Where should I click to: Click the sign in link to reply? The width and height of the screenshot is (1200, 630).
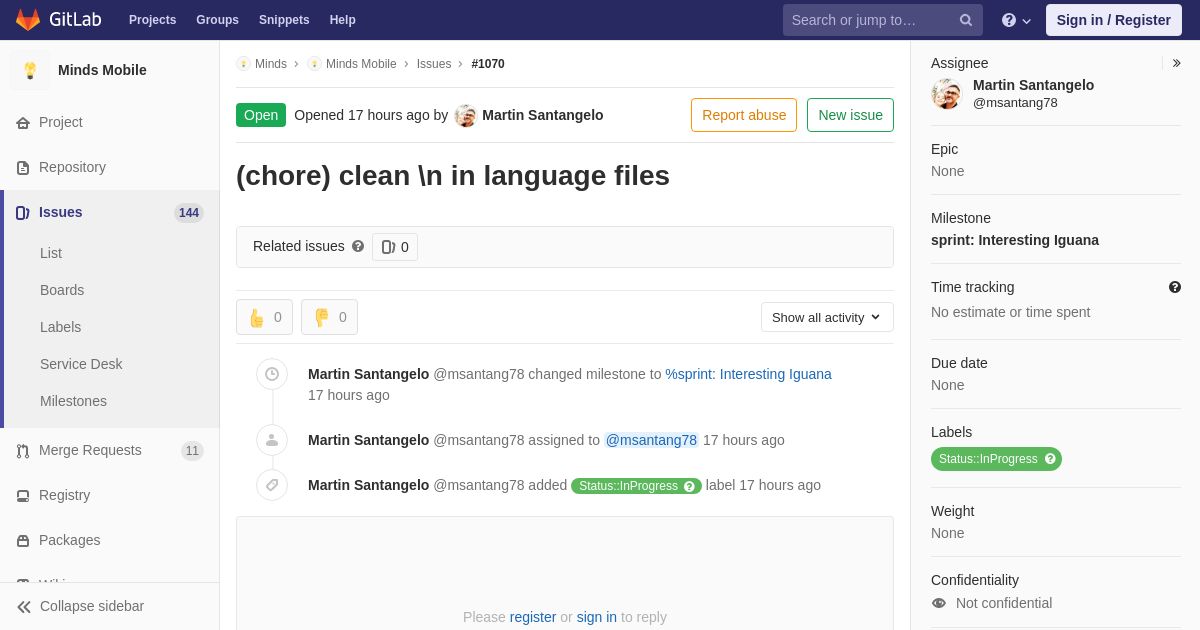pyautogui.click(x=597, y=617)
